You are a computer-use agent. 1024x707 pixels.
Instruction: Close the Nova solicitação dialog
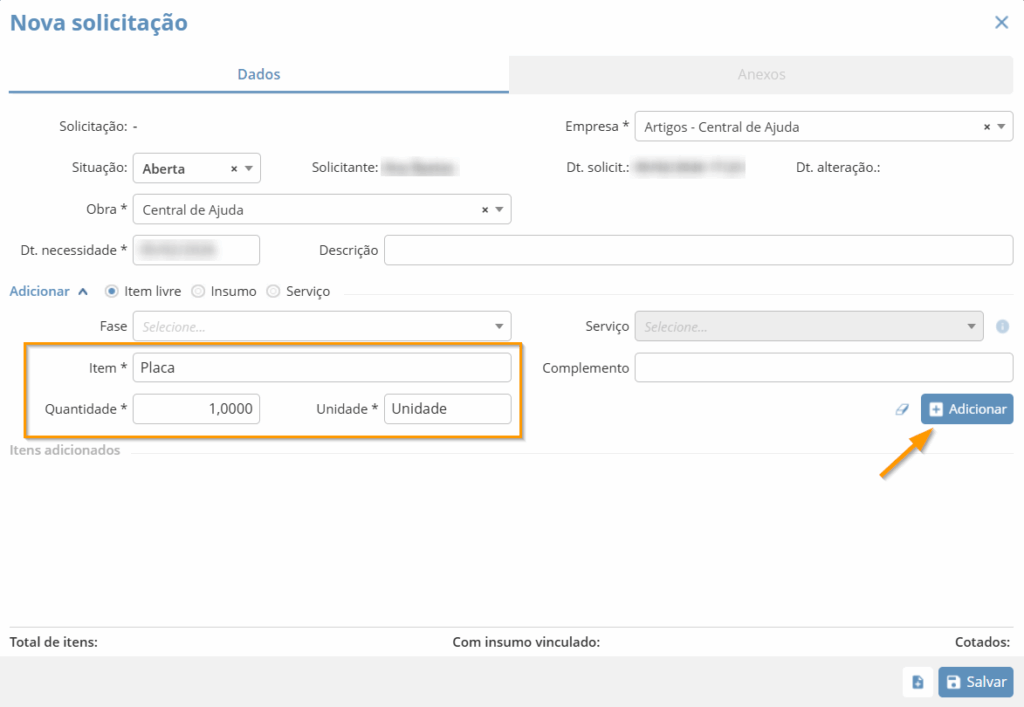(x=1001, y=22)
